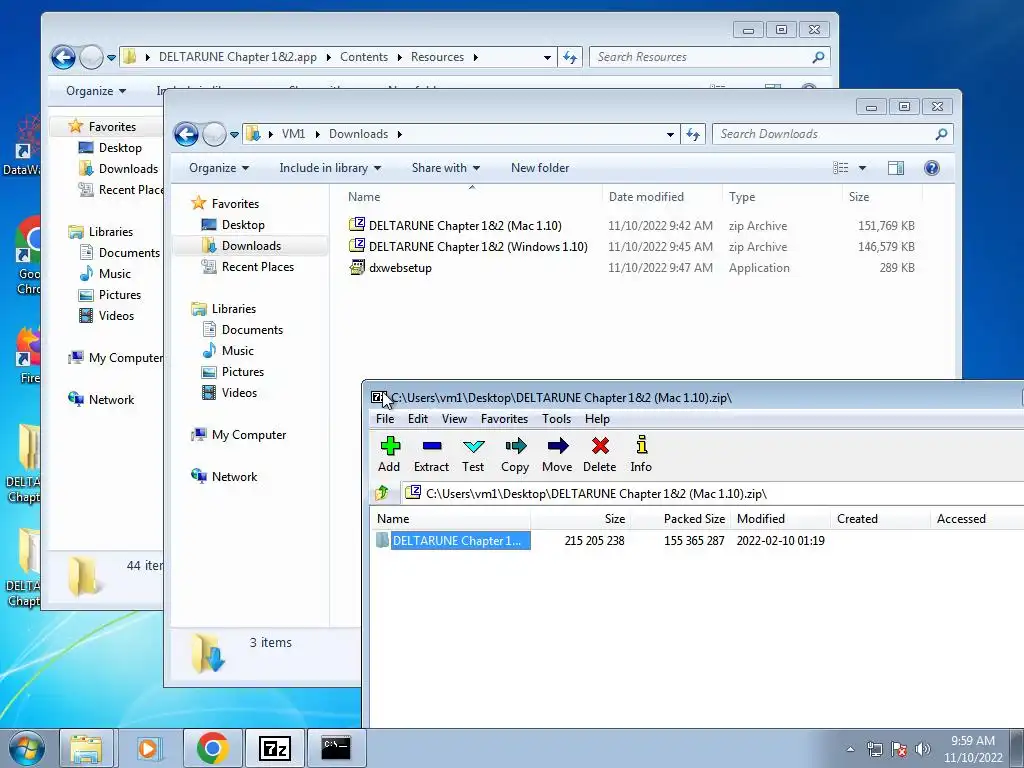Image resolution: width=1024 pixels, height=768 pixels.
Task: Open the Tools menu in 7-Zip
Action: click(x=556, y=419)
